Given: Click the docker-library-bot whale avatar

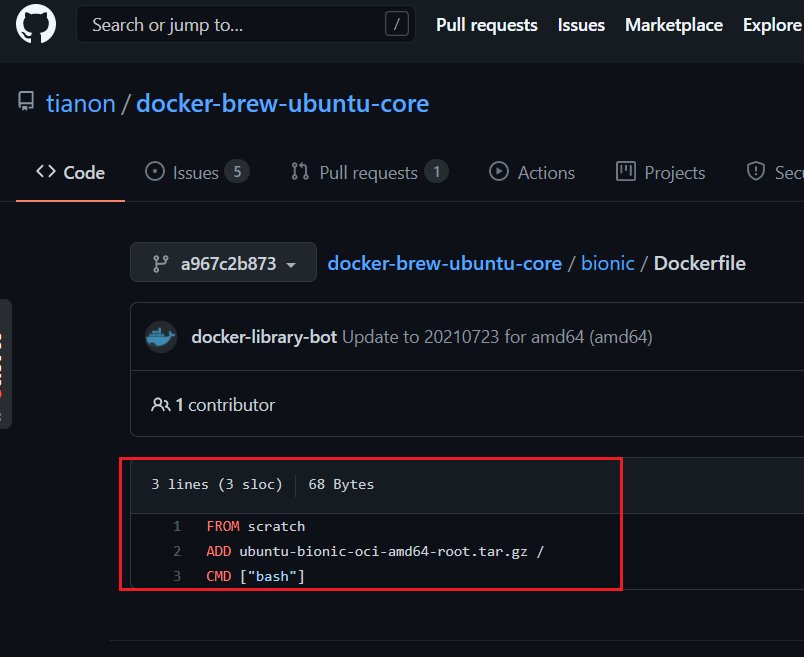Looking at the screenshot, I should pos(161,337).
